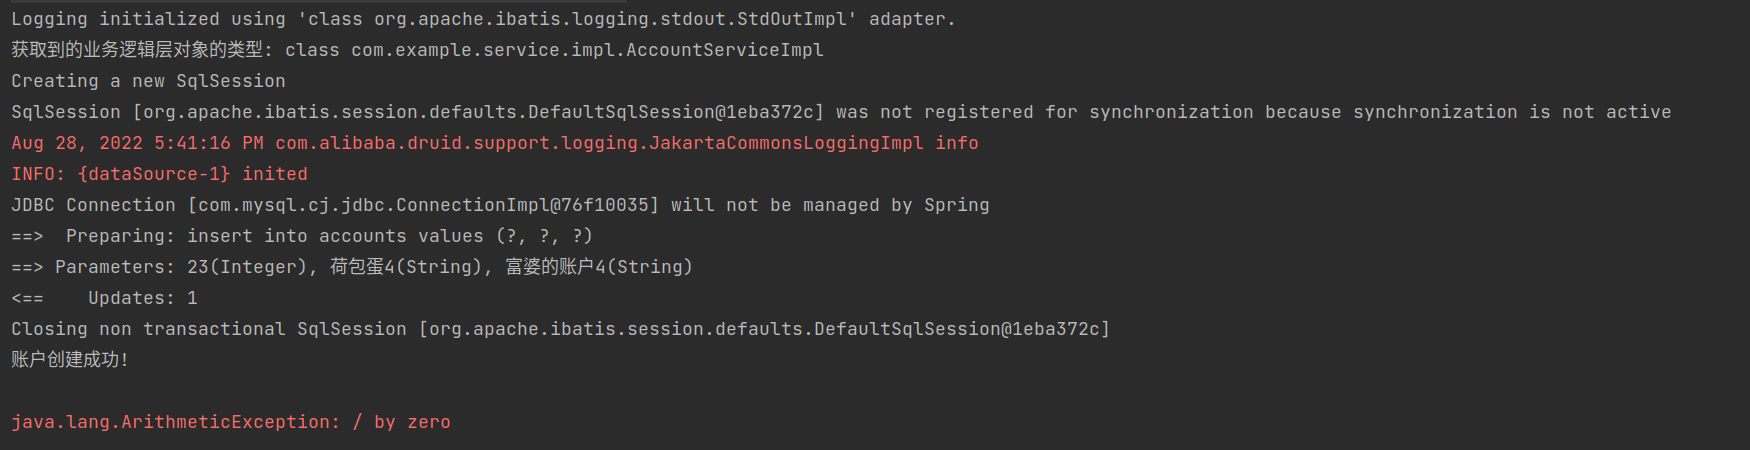
Task: Click the 'synchronization is not active' text
Action: click(x=1512, y=112)
